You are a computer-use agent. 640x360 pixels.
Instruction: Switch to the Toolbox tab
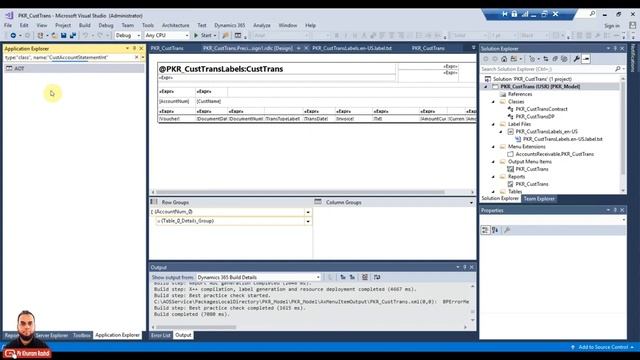click(x=82, y=335)
